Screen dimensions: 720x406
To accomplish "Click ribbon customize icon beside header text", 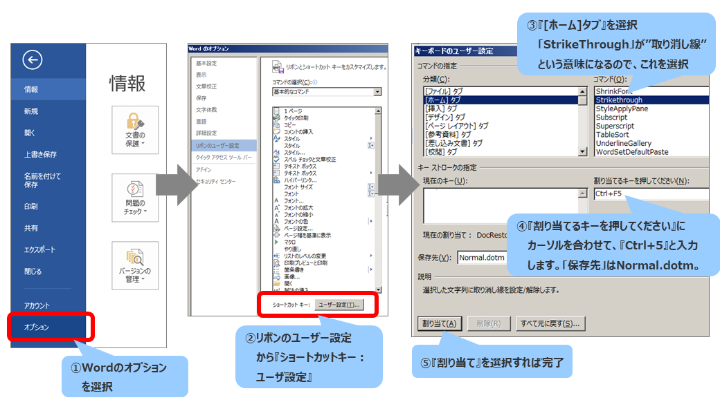I will (277, 67).
